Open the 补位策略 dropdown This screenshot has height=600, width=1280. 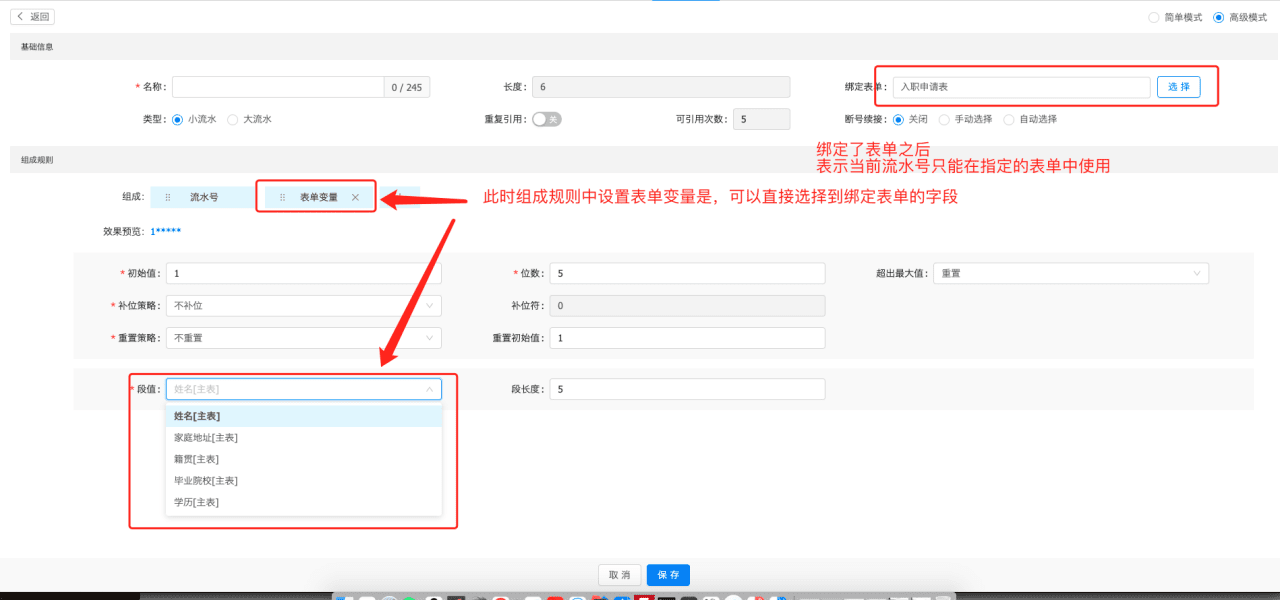pyautogui.click(x=304, y=305)
